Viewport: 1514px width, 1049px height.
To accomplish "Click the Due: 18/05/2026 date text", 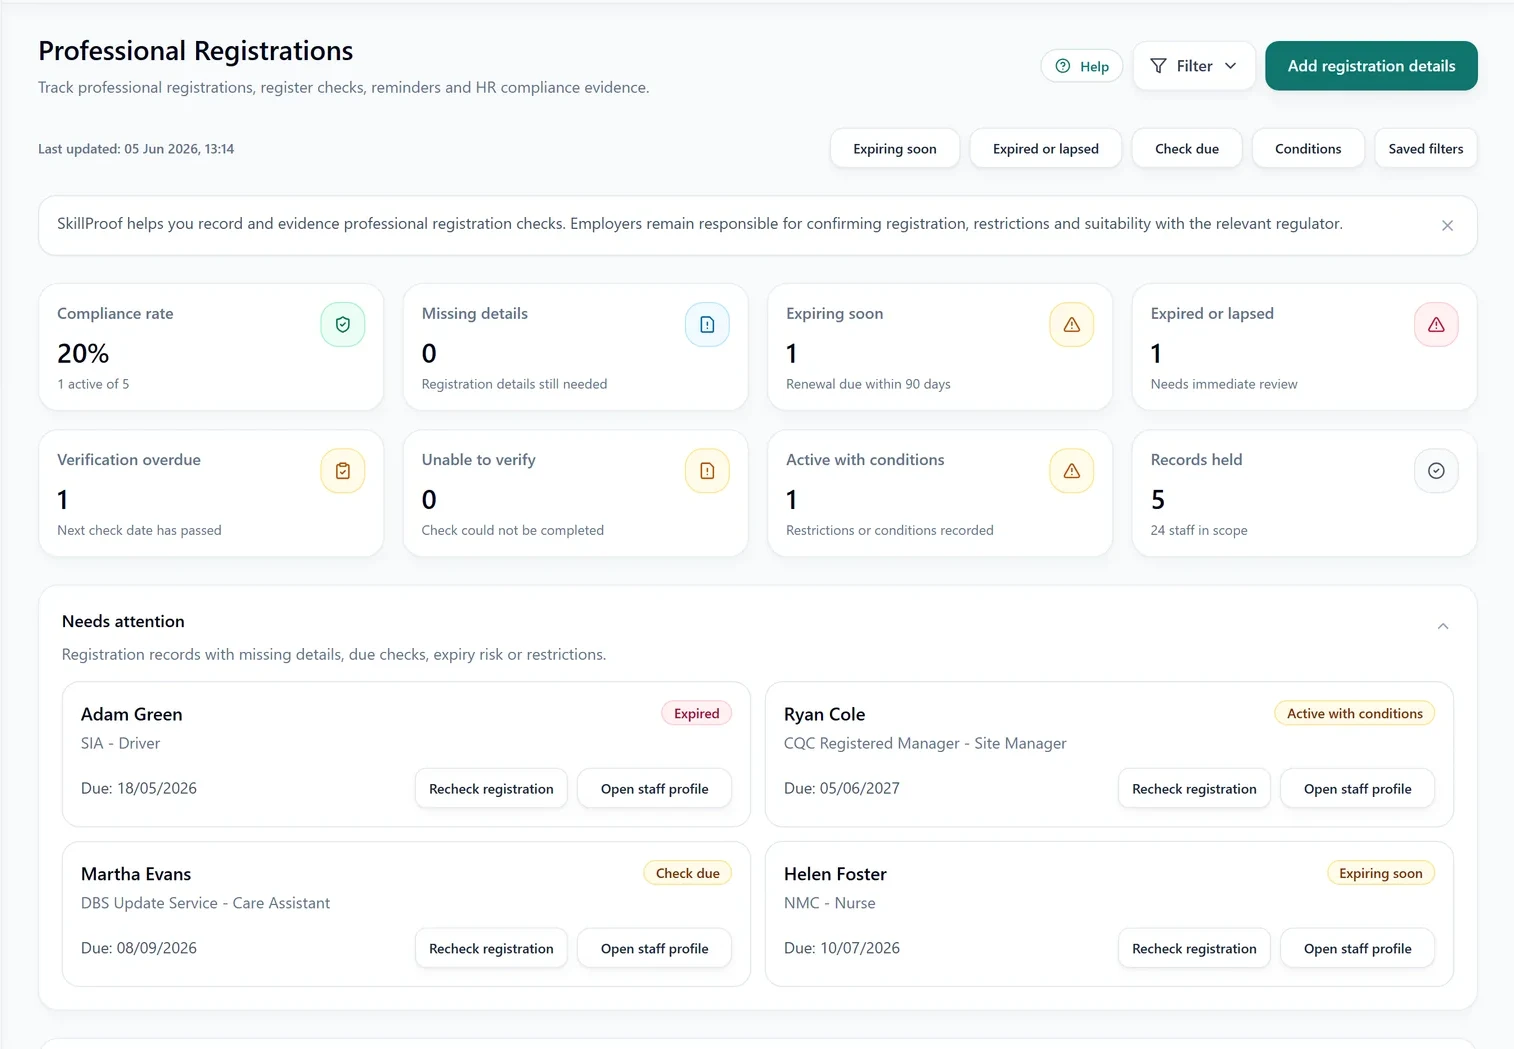I will (x=139, y=788).
